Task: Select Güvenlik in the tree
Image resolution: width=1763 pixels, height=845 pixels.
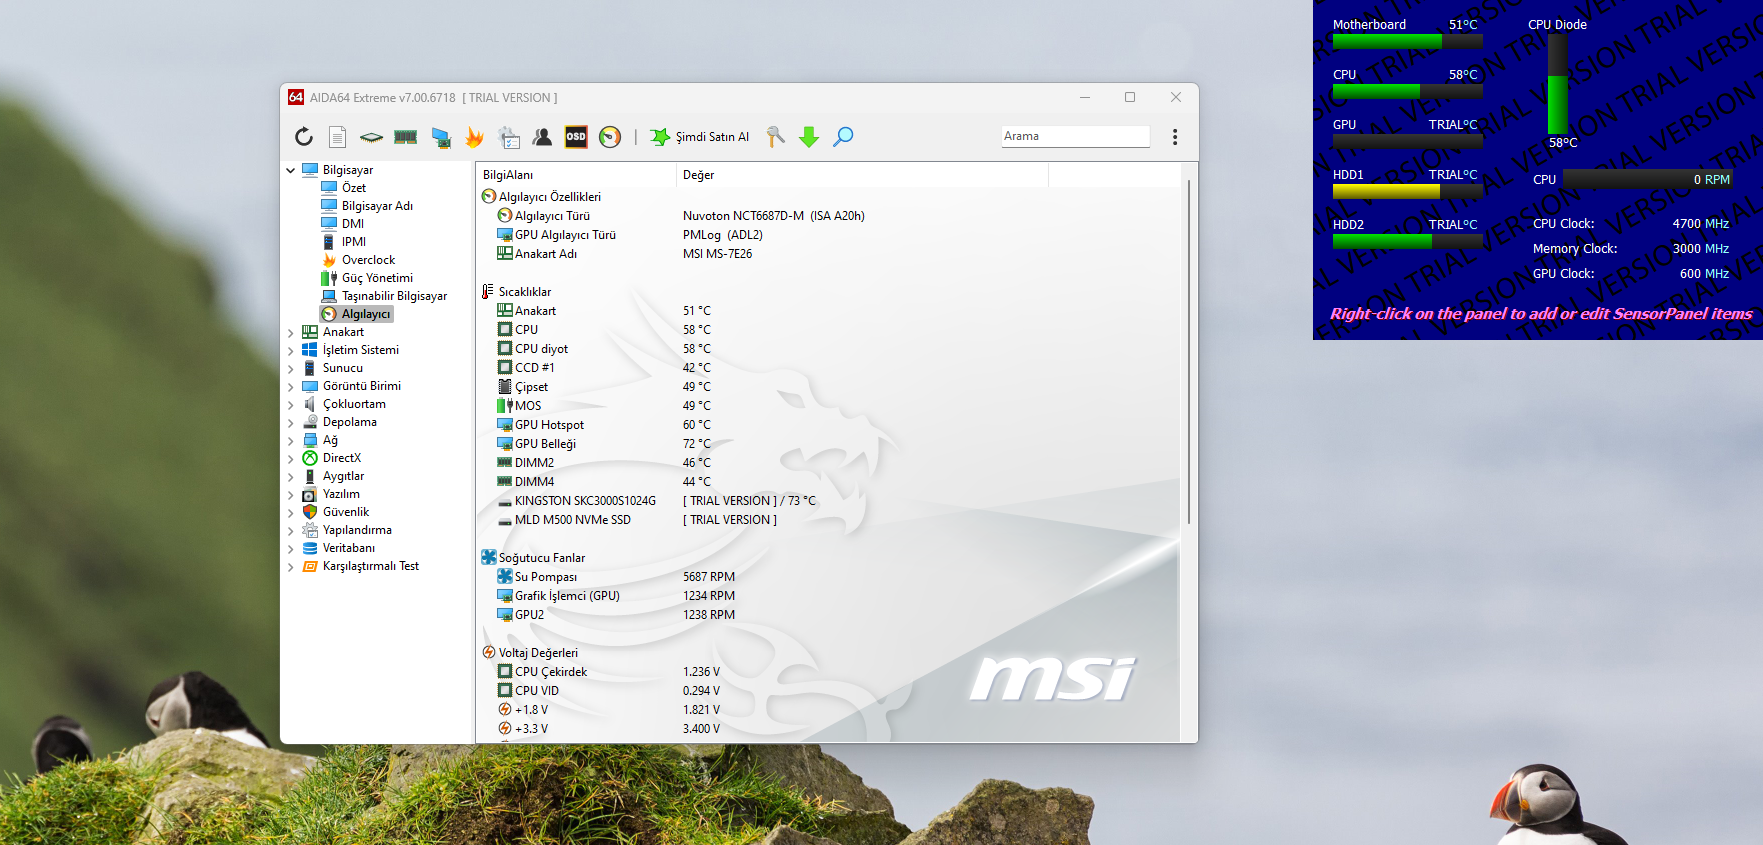Action: (346, 512)
